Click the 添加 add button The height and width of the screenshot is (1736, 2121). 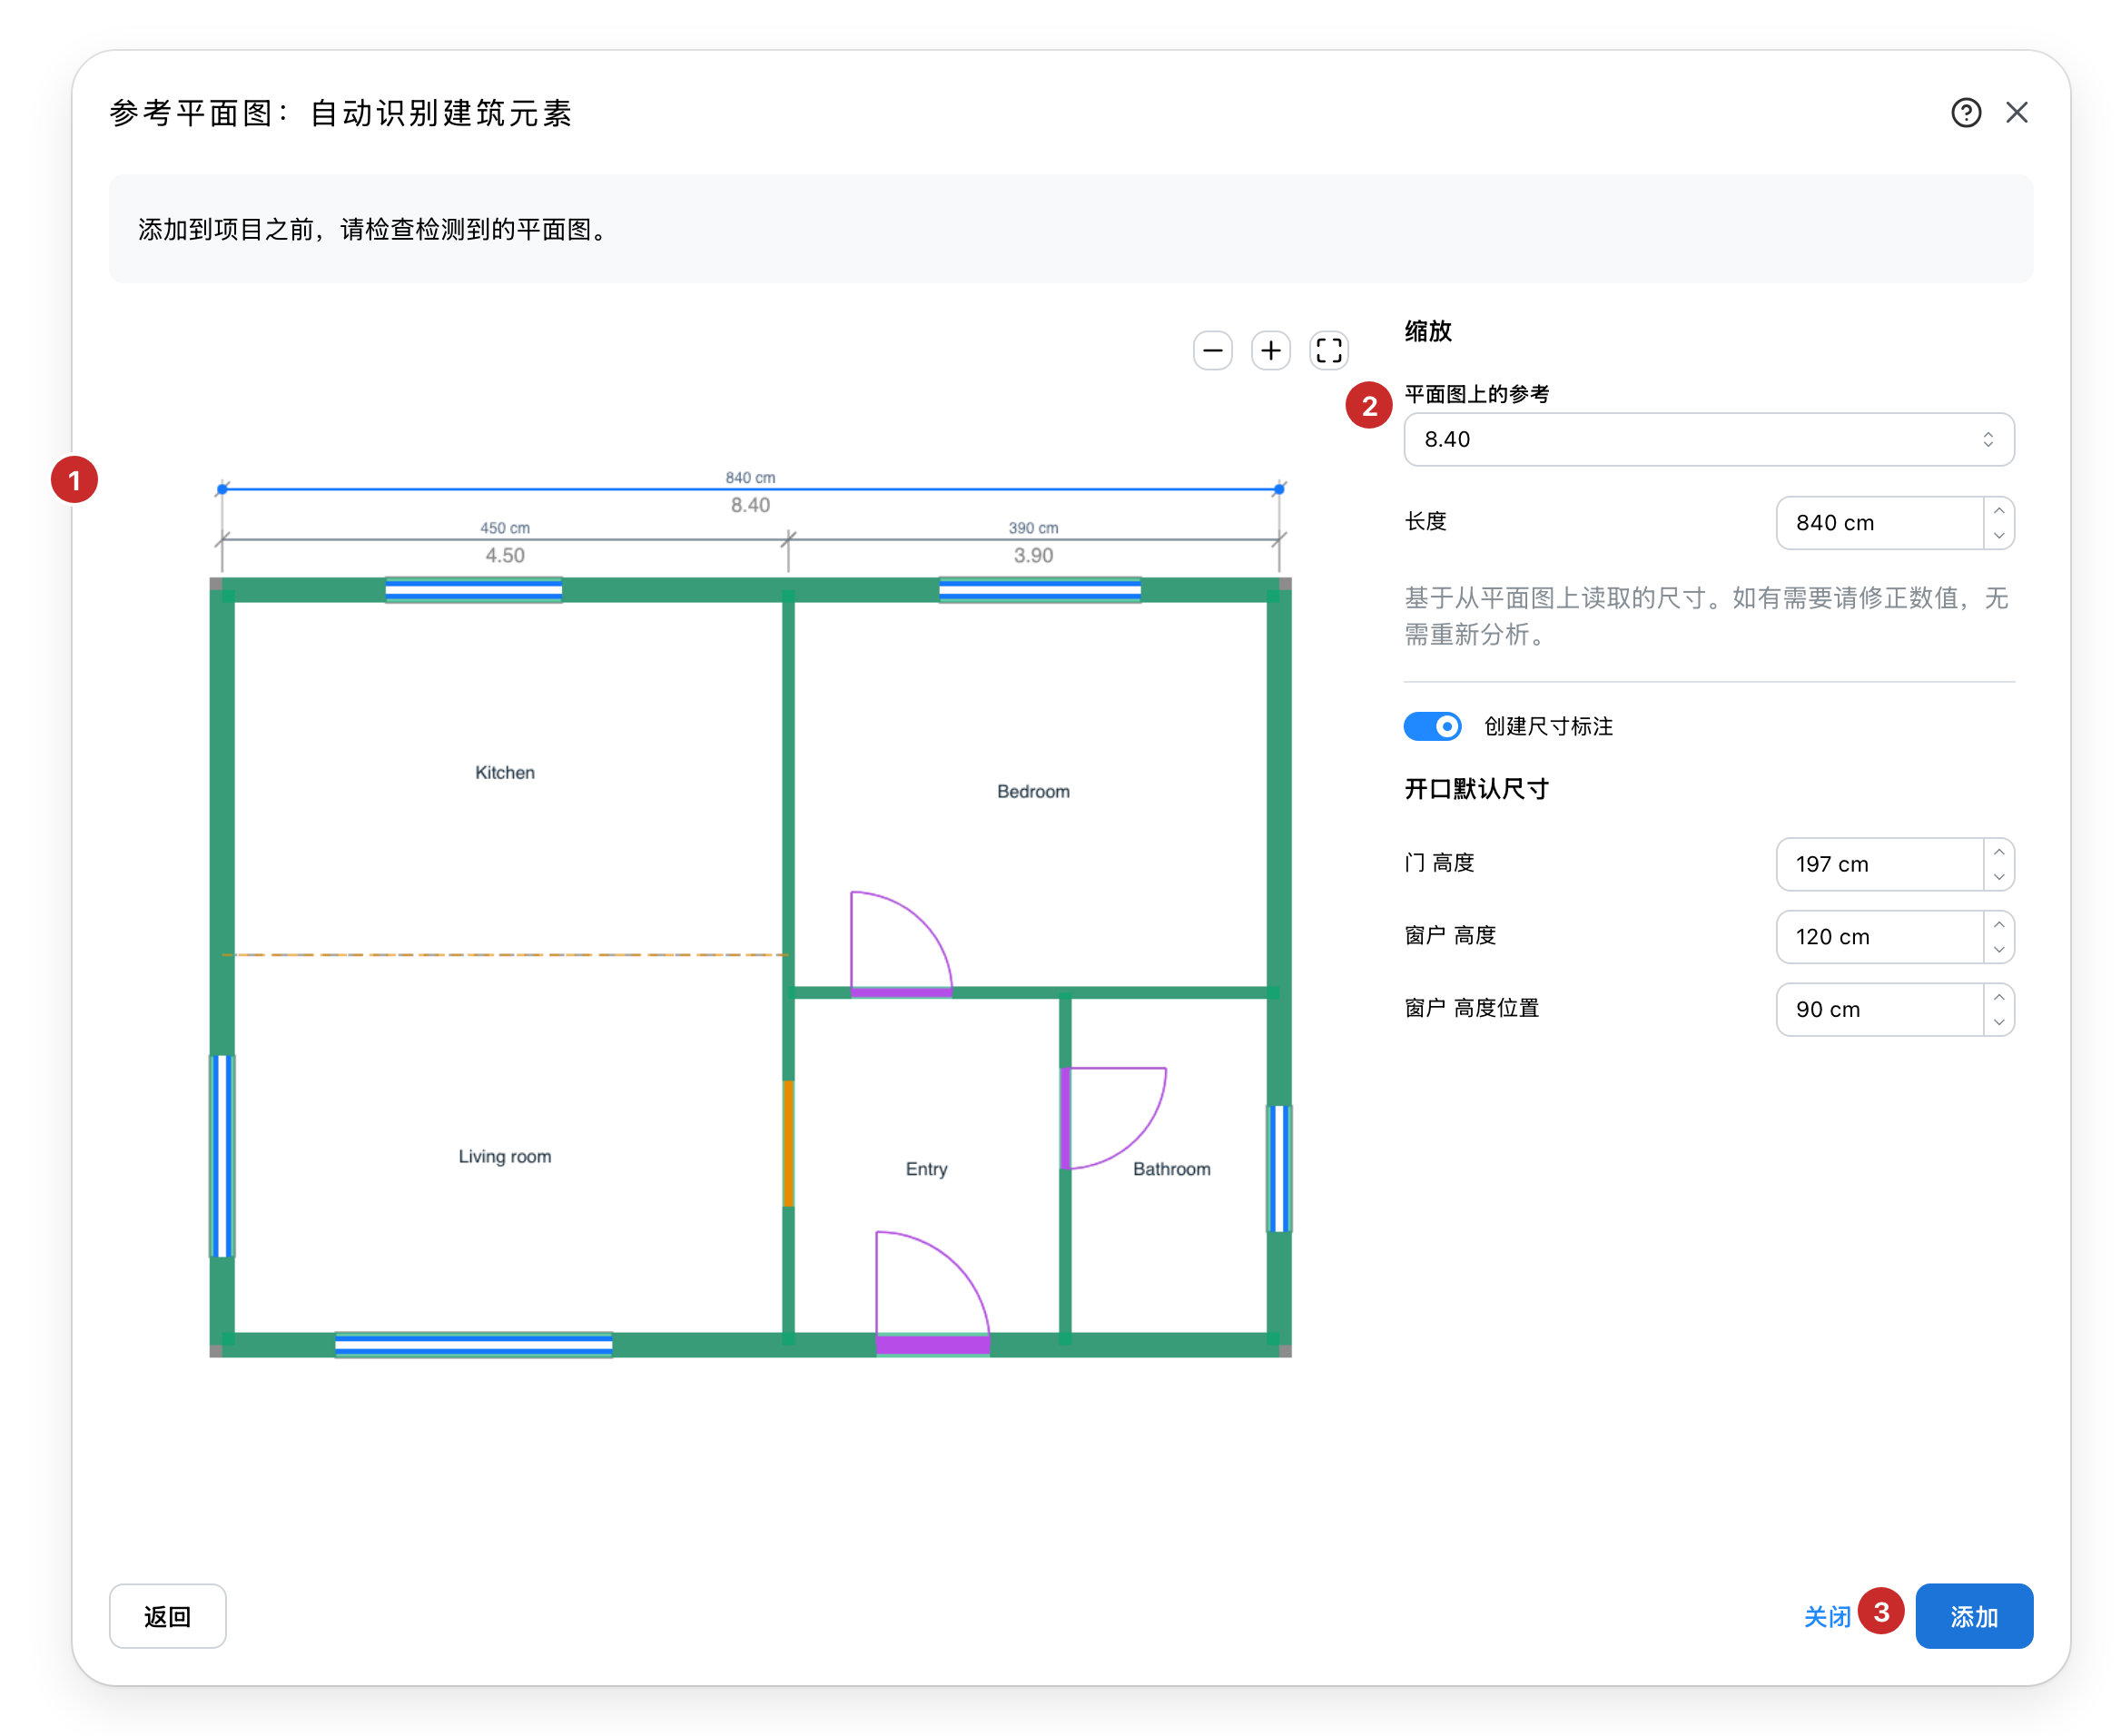click(x=1973, y=1616)
